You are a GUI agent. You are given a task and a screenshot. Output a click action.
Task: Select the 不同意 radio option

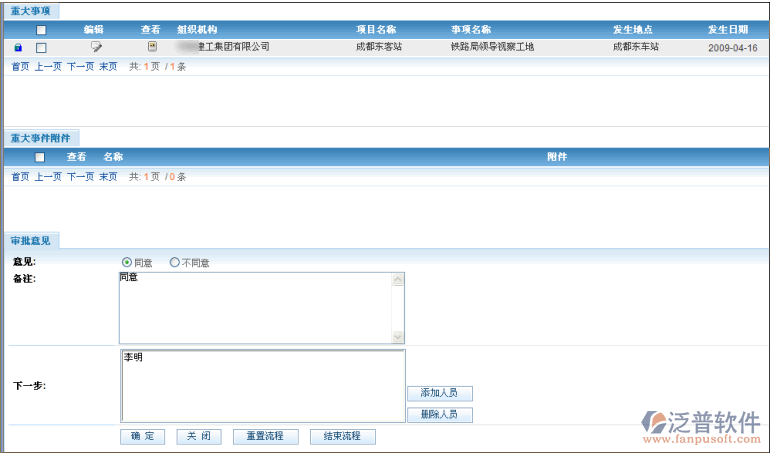tap(174, 262)
